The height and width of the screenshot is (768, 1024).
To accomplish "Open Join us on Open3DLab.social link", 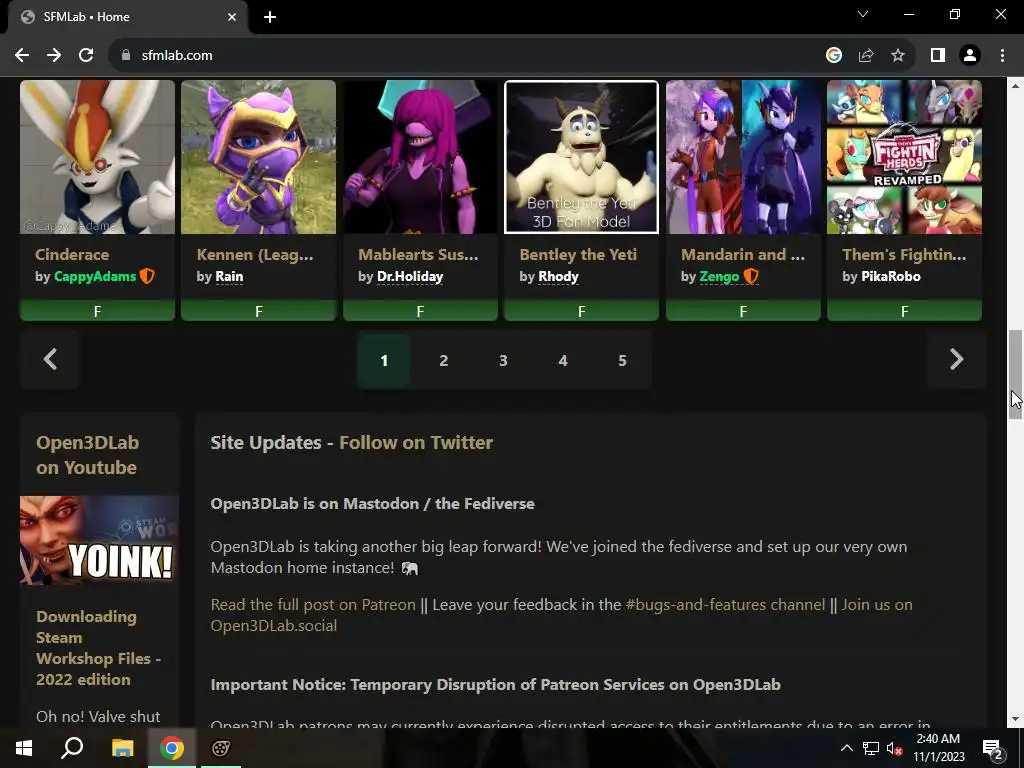I will pyautogui.click(x=562, y=615).
